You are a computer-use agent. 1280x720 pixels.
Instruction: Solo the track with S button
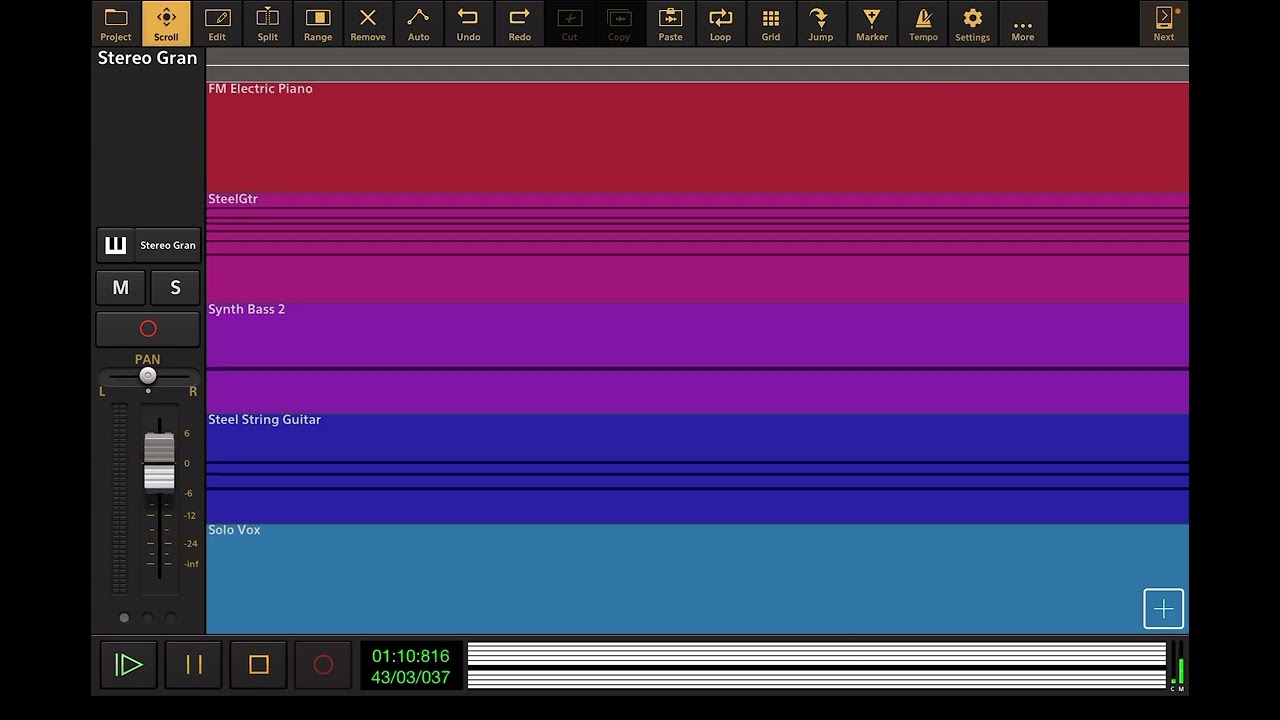coord(175,288)
